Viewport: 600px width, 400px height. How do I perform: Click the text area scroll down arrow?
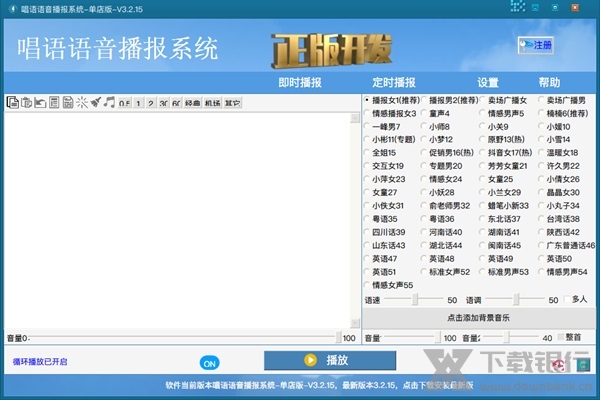pos(355,323)
